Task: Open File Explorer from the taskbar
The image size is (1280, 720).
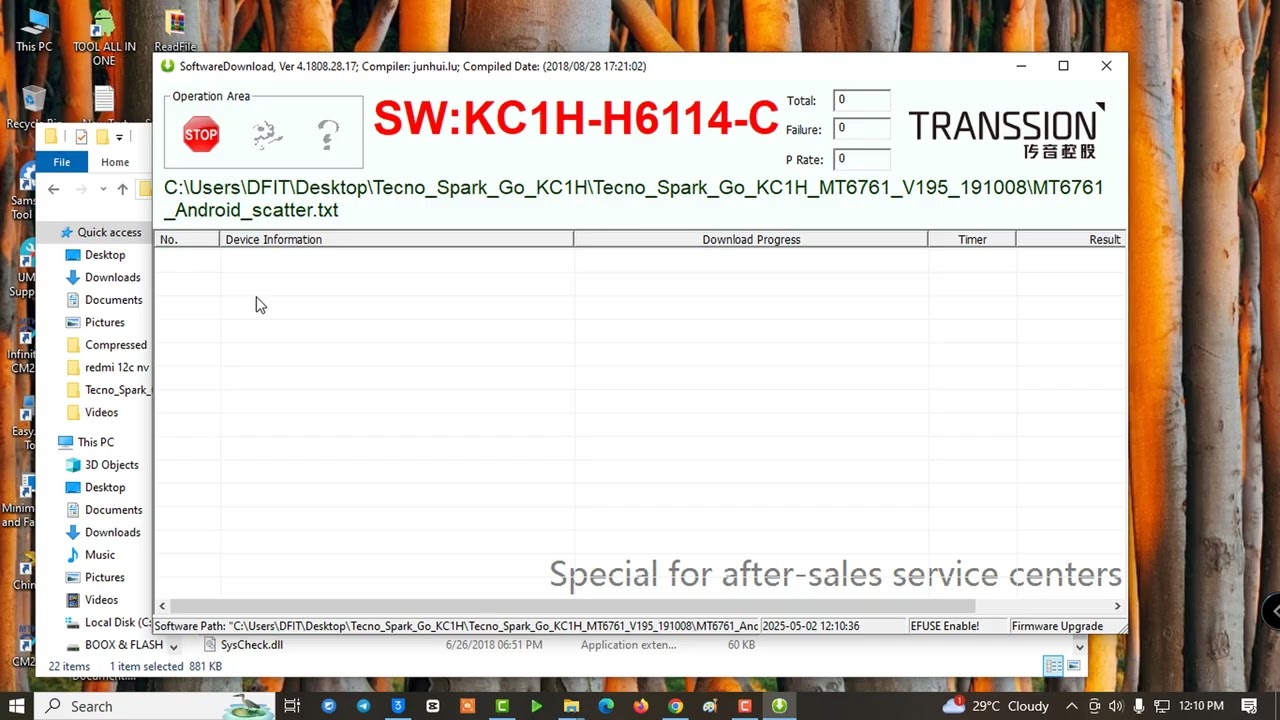Action: click(571, 706)
